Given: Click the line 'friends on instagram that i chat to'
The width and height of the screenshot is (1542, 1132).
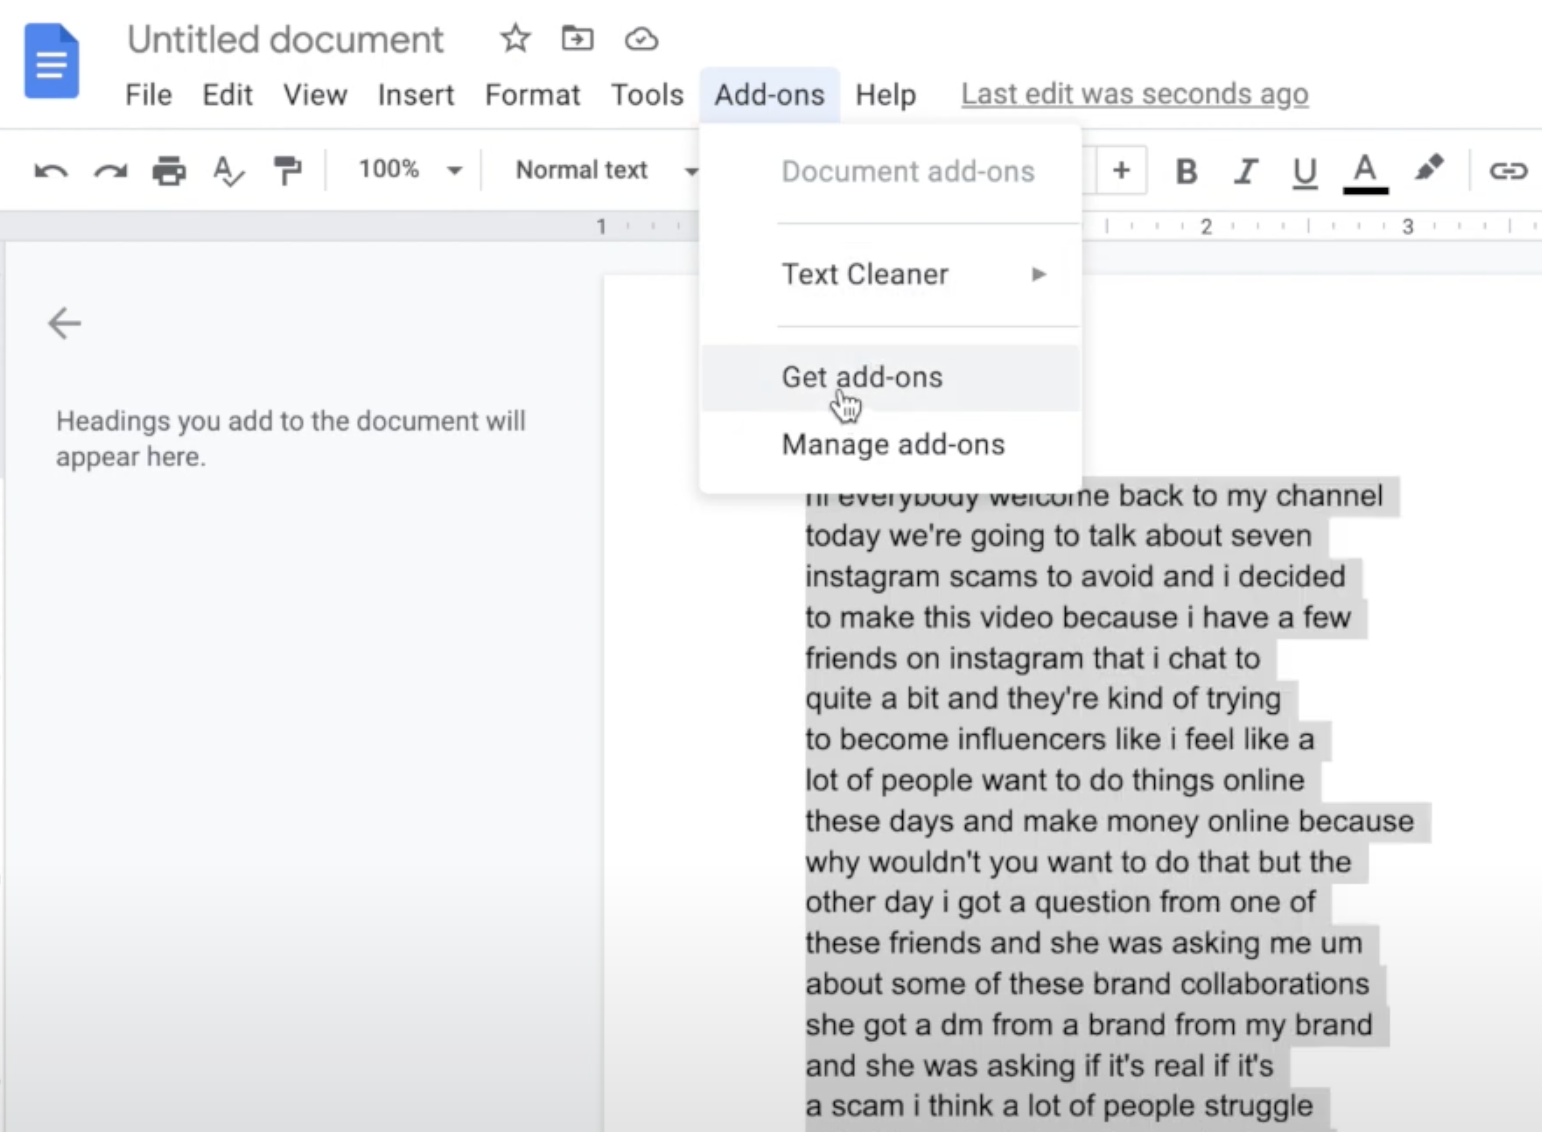Looking at the screenshot, I should pos(1032,658).
